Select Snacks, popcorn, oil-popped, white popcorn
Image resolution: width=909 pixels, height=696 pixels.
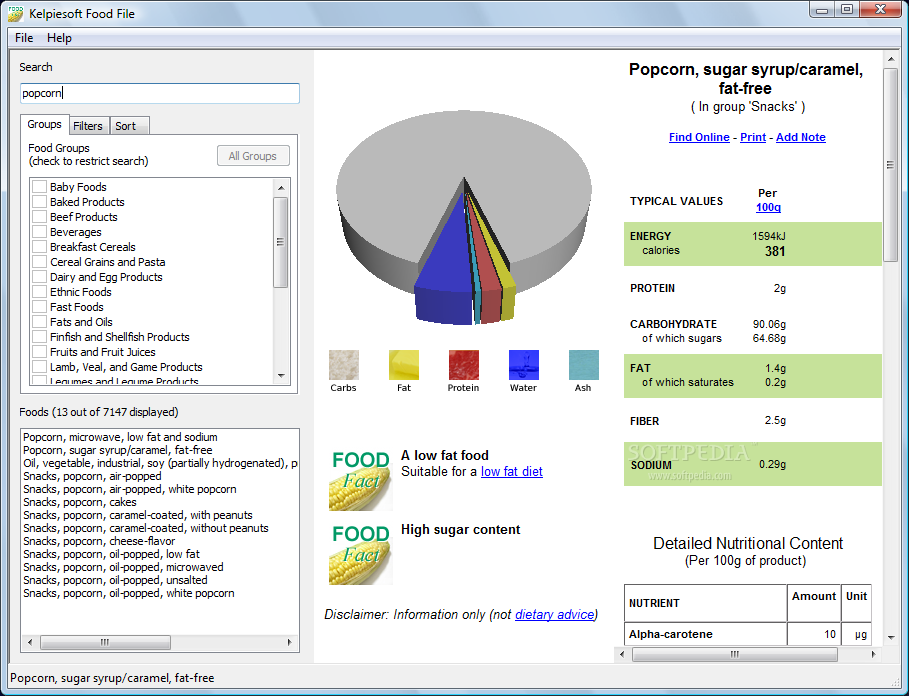click(129, 593)
